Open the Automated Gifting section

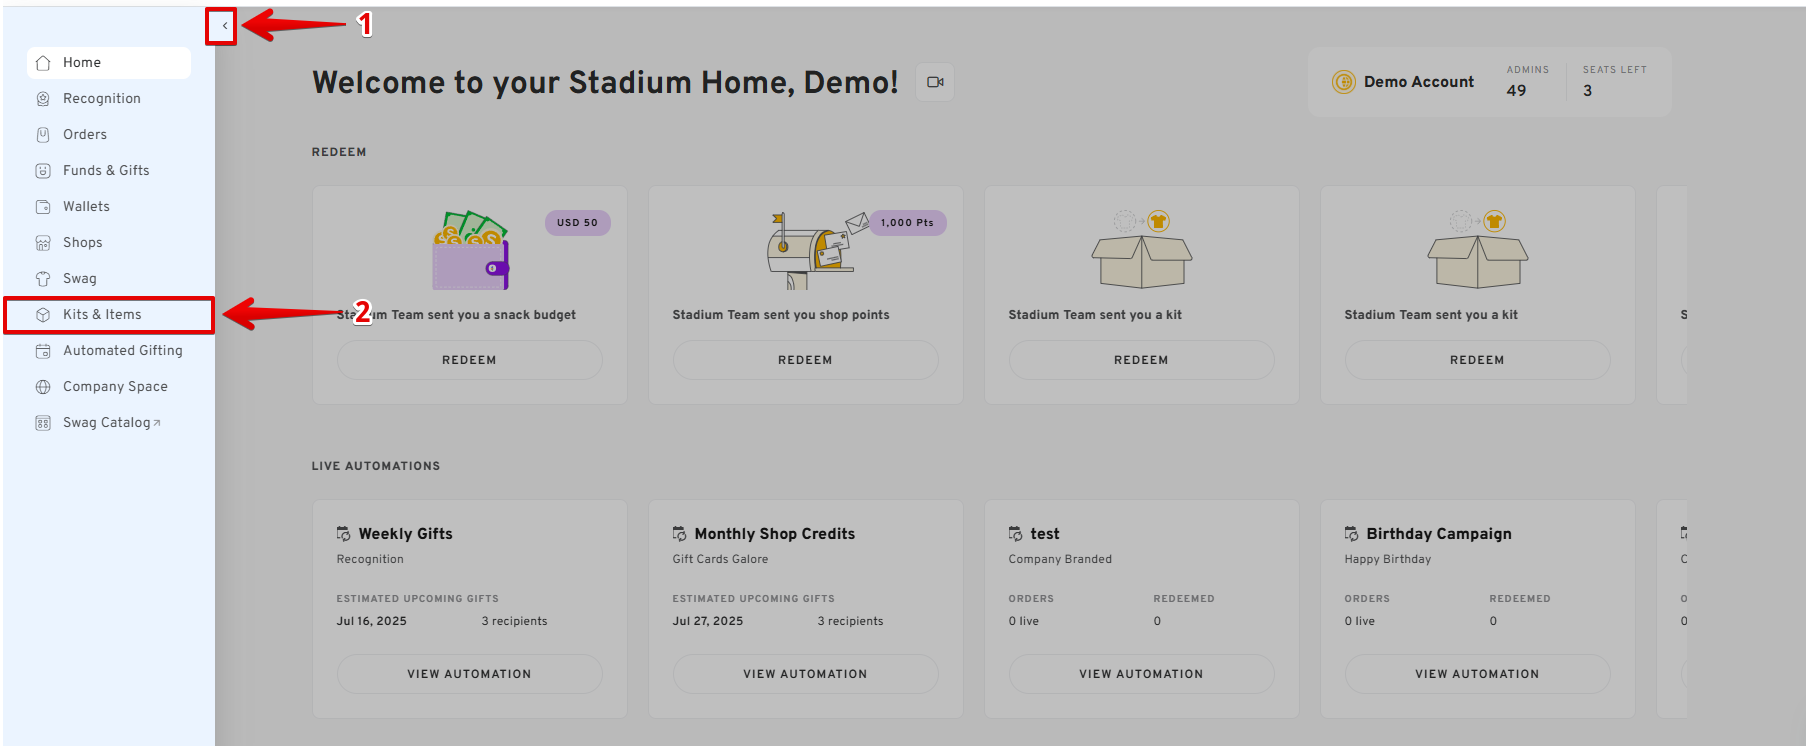pyautogui.click(x=122, y=351)
